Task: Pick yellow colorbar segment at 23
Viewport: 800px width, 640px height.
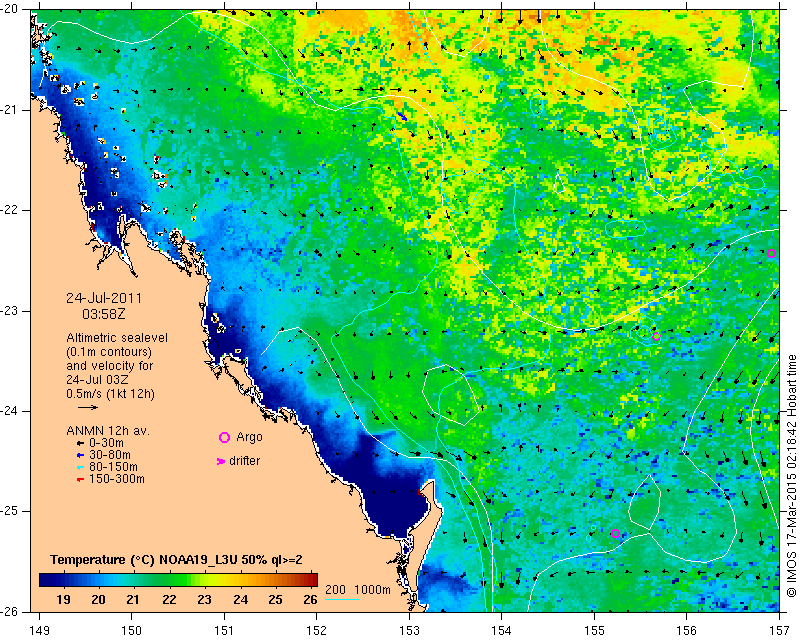Action: click(x=204, y=579)
